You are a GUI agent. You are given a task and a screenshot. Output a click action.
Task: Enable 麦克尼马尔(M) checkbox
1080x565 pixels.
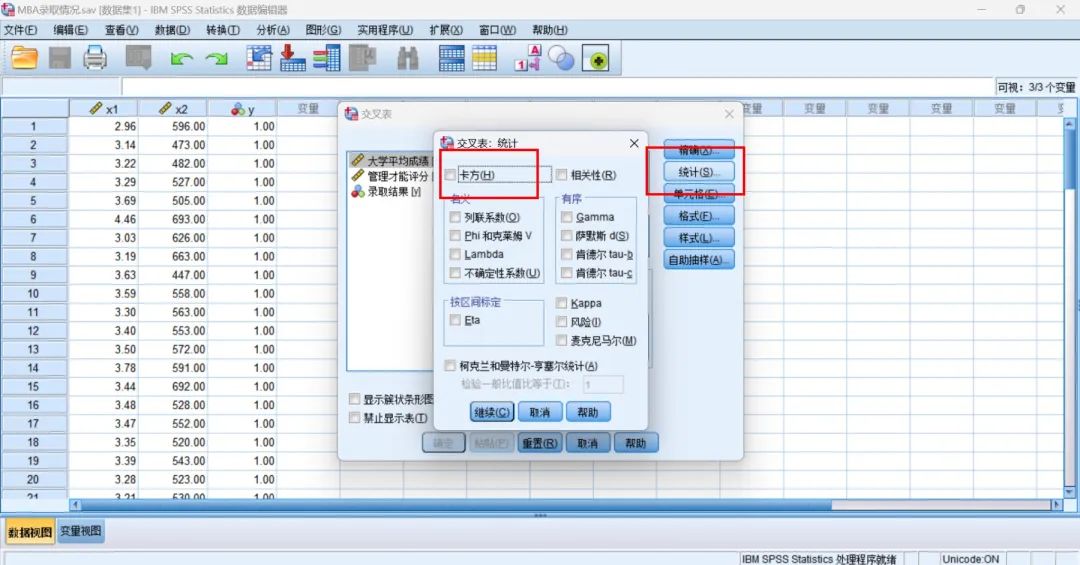pos(561,340)
